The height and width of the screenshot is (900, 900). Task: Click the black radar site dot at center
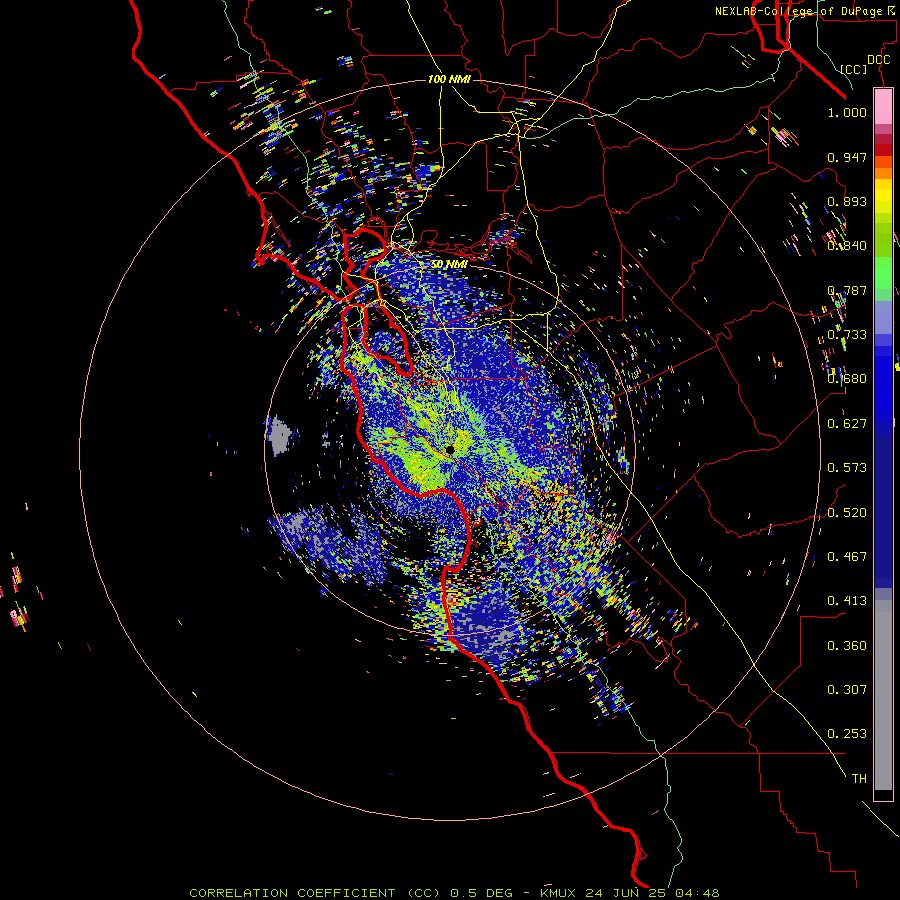(x=450, y=449)
